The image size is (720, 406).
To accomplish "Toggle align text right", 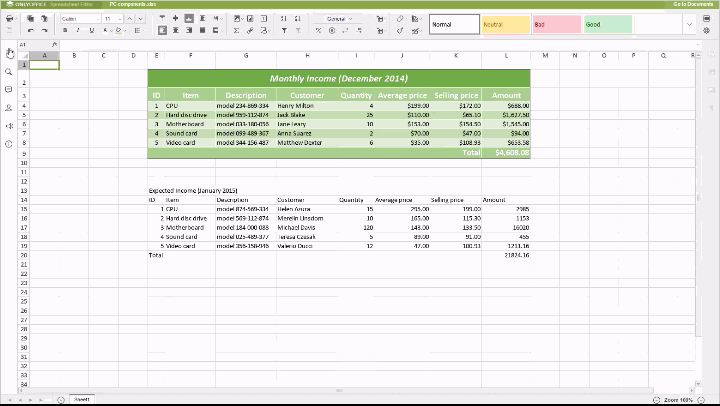I will (189, 31).
